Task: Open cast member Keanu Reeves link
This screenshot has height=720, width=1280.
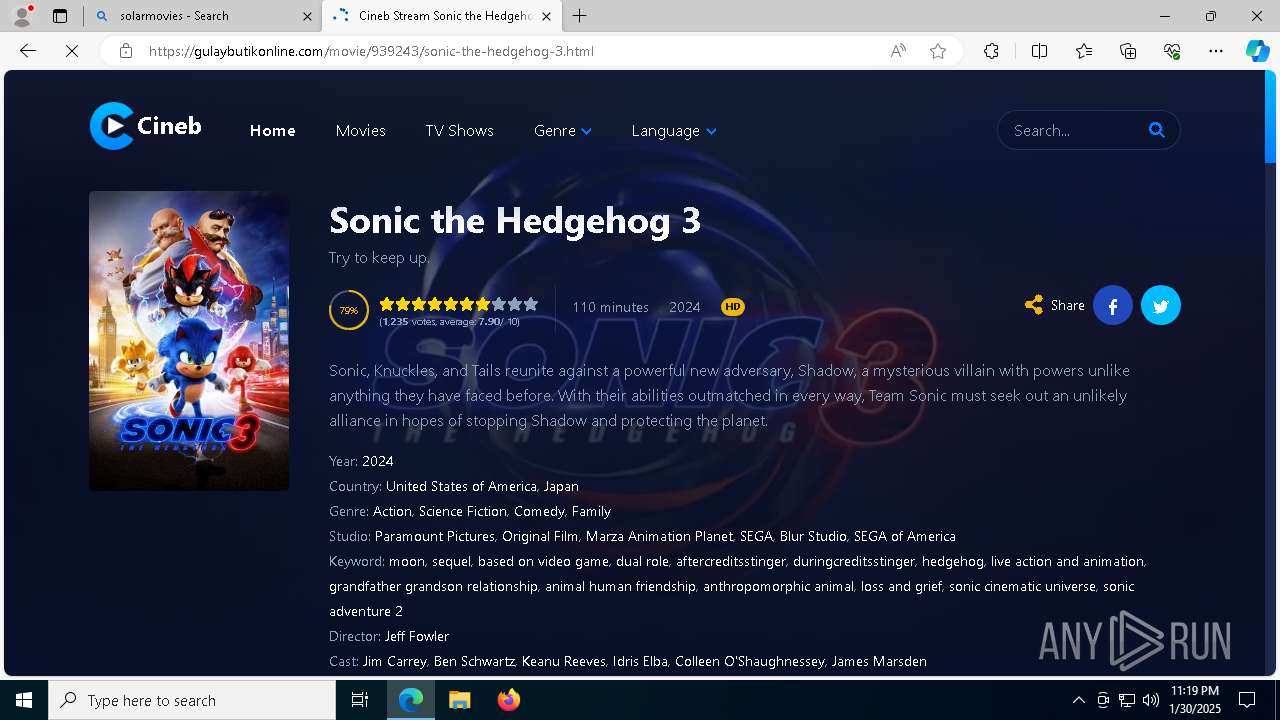Action: pyautogui.click(x=564, y=661)
